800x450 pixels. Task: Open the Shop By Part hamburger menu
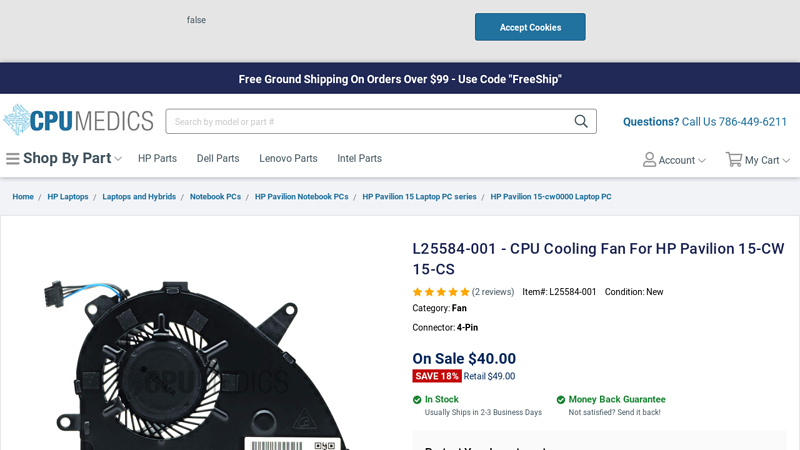pos(13,159)
